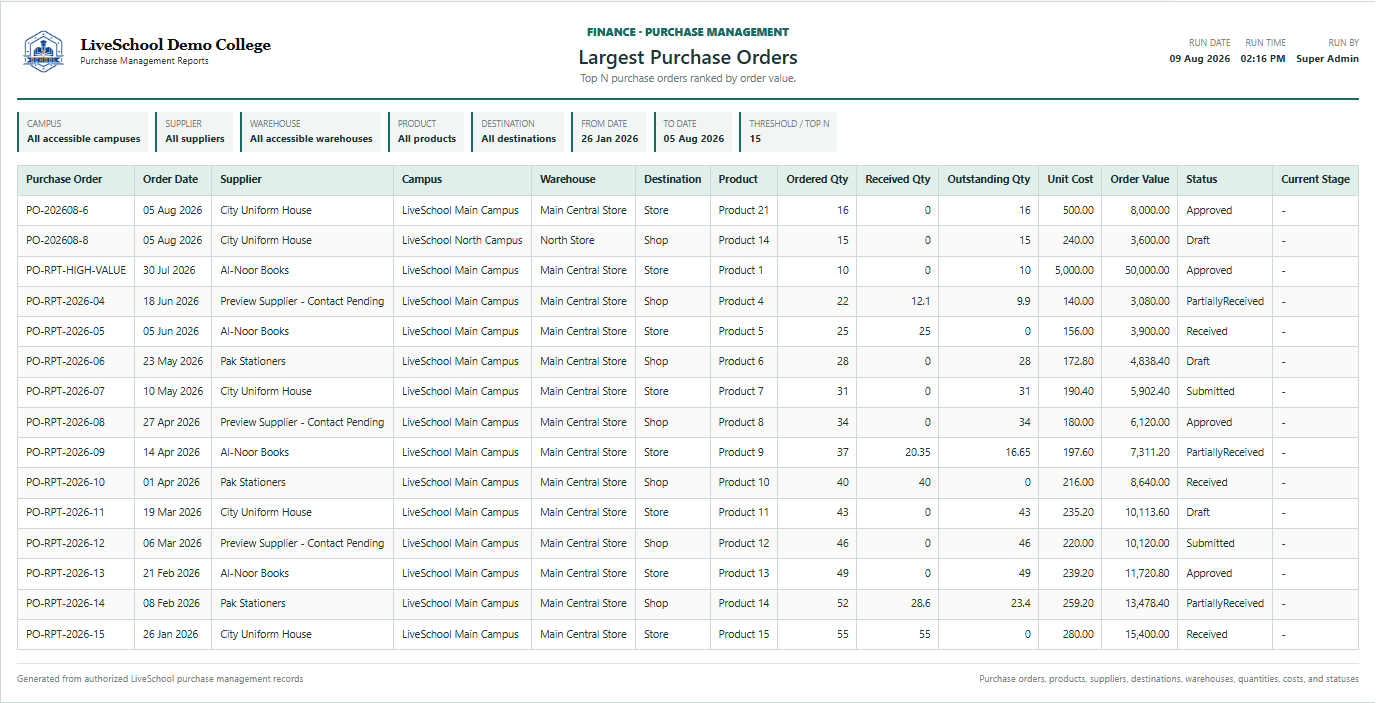
Task: Click the "Pak Stationers" supplier for PO-RPT-2026-06
Action: [253, 361]
